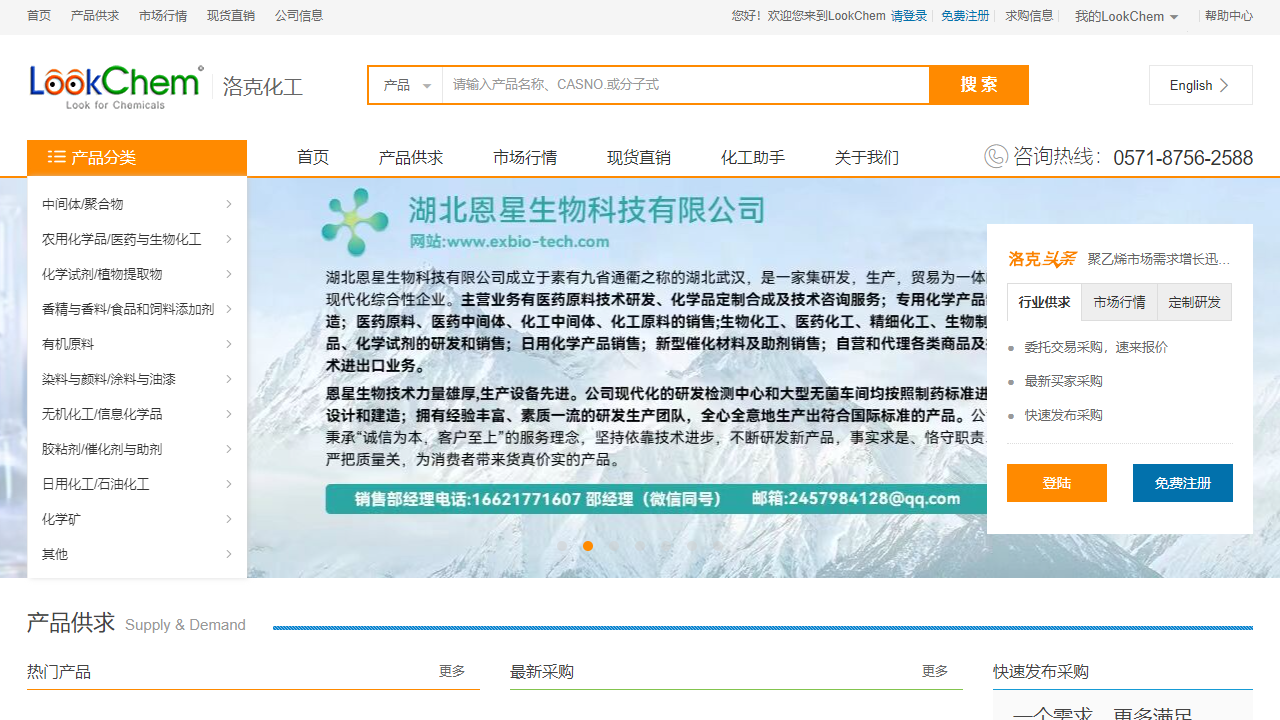
Task: Select 市场行情 in main navigation bar
Action: click(x=525, y=157)
